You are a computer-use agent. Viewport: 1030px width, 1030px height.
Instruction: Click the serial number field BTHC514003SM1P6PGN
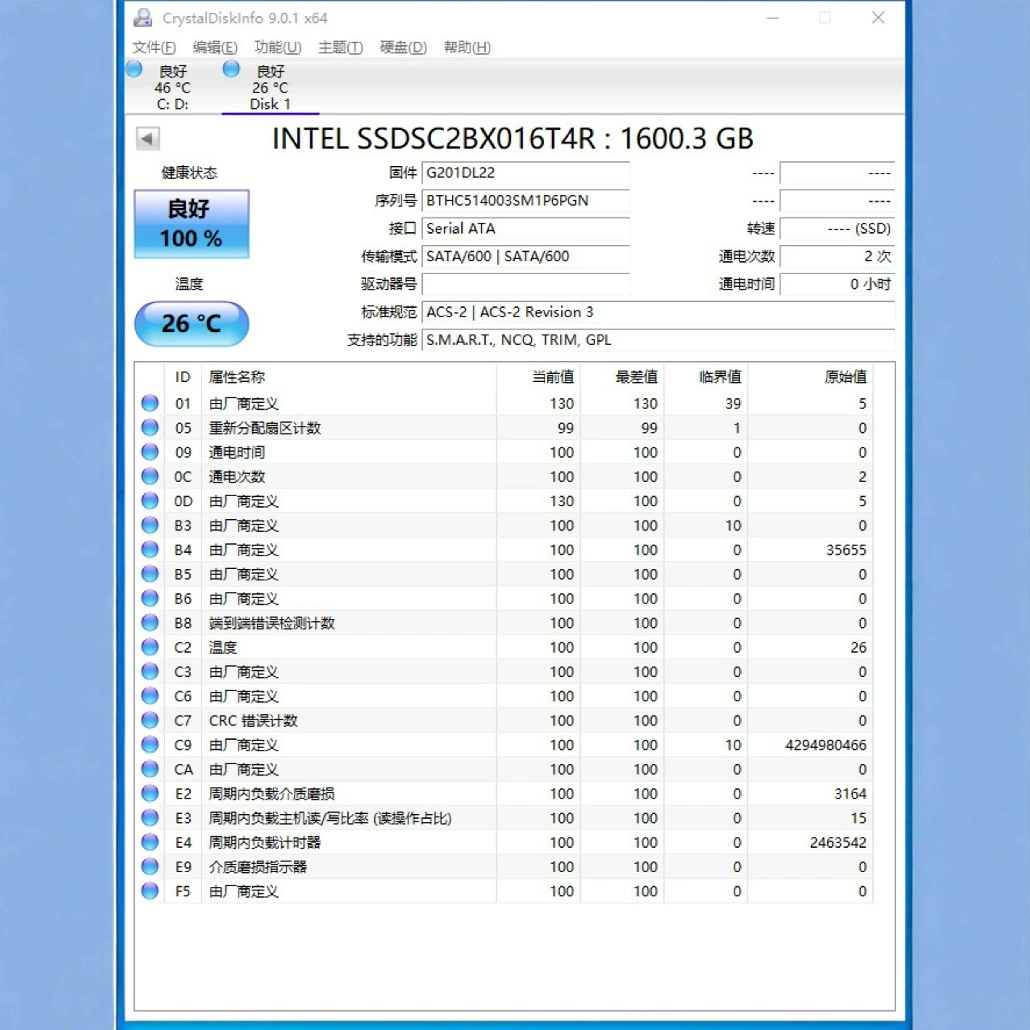click(x=526, y=200)
